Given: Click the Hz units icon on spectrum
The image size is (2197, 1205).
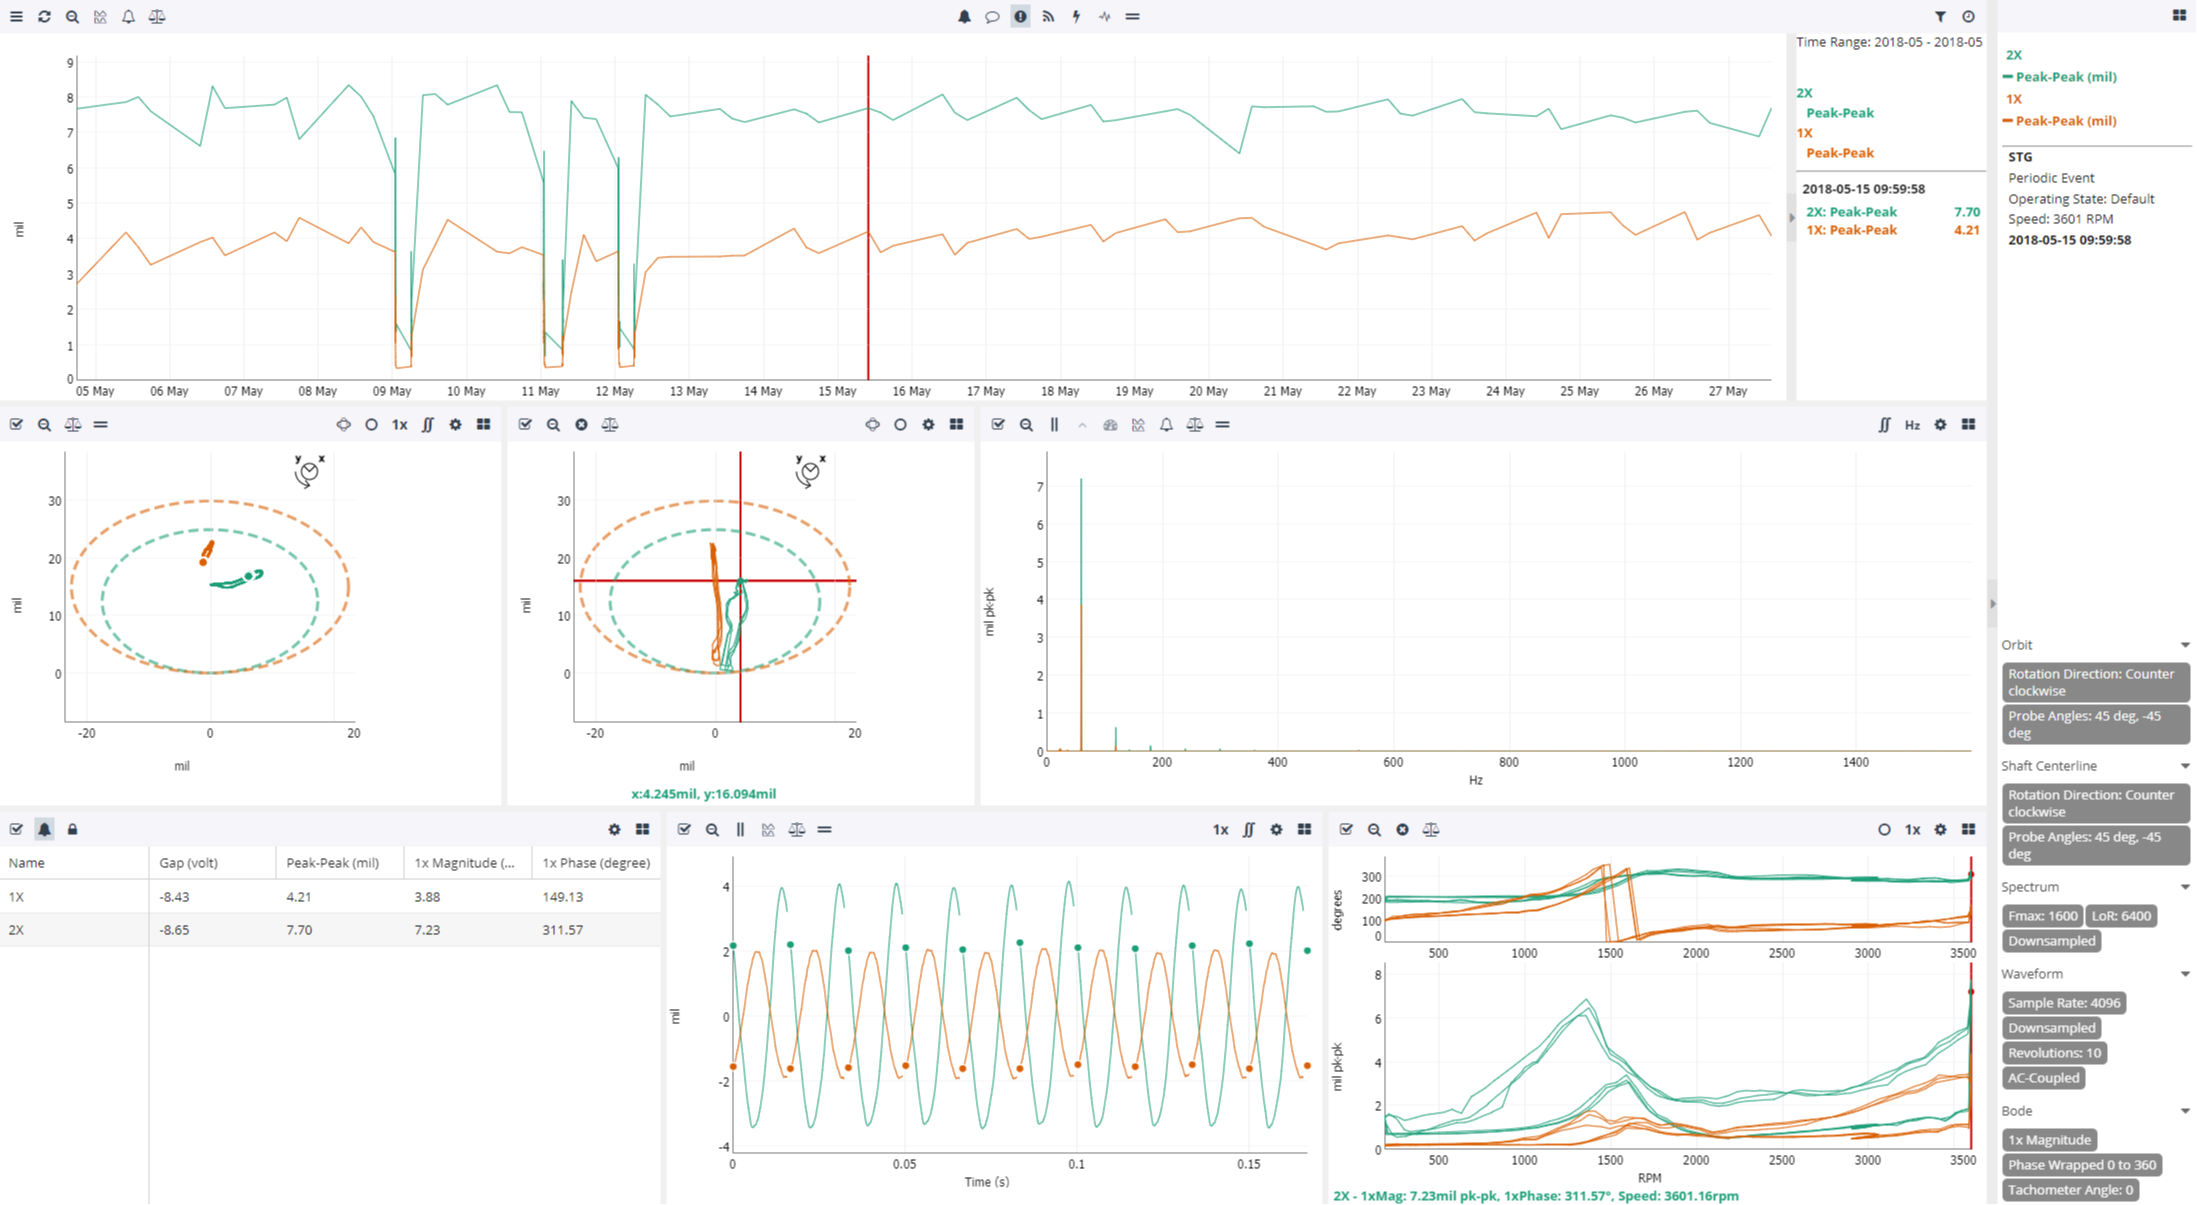Looking at the screenshot, I should tap(1912, 425).
